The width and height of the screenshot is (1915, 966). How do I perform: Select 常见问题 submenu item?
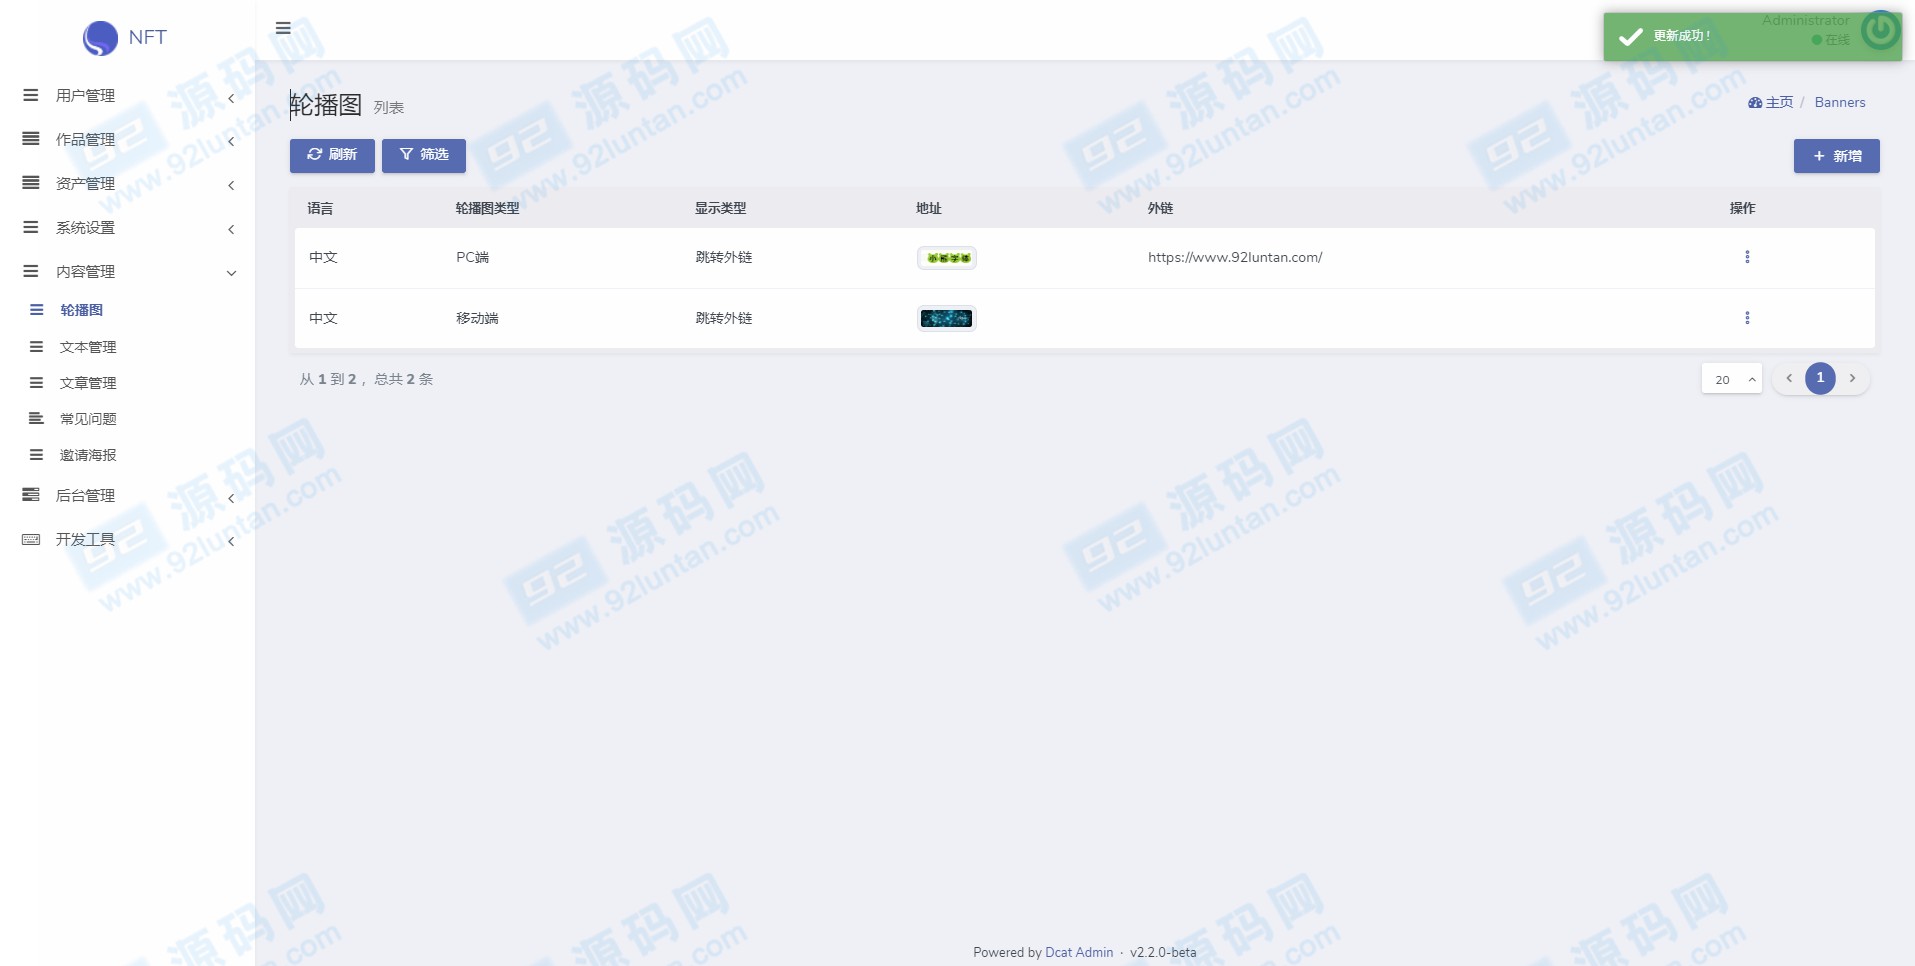(128, 419)
